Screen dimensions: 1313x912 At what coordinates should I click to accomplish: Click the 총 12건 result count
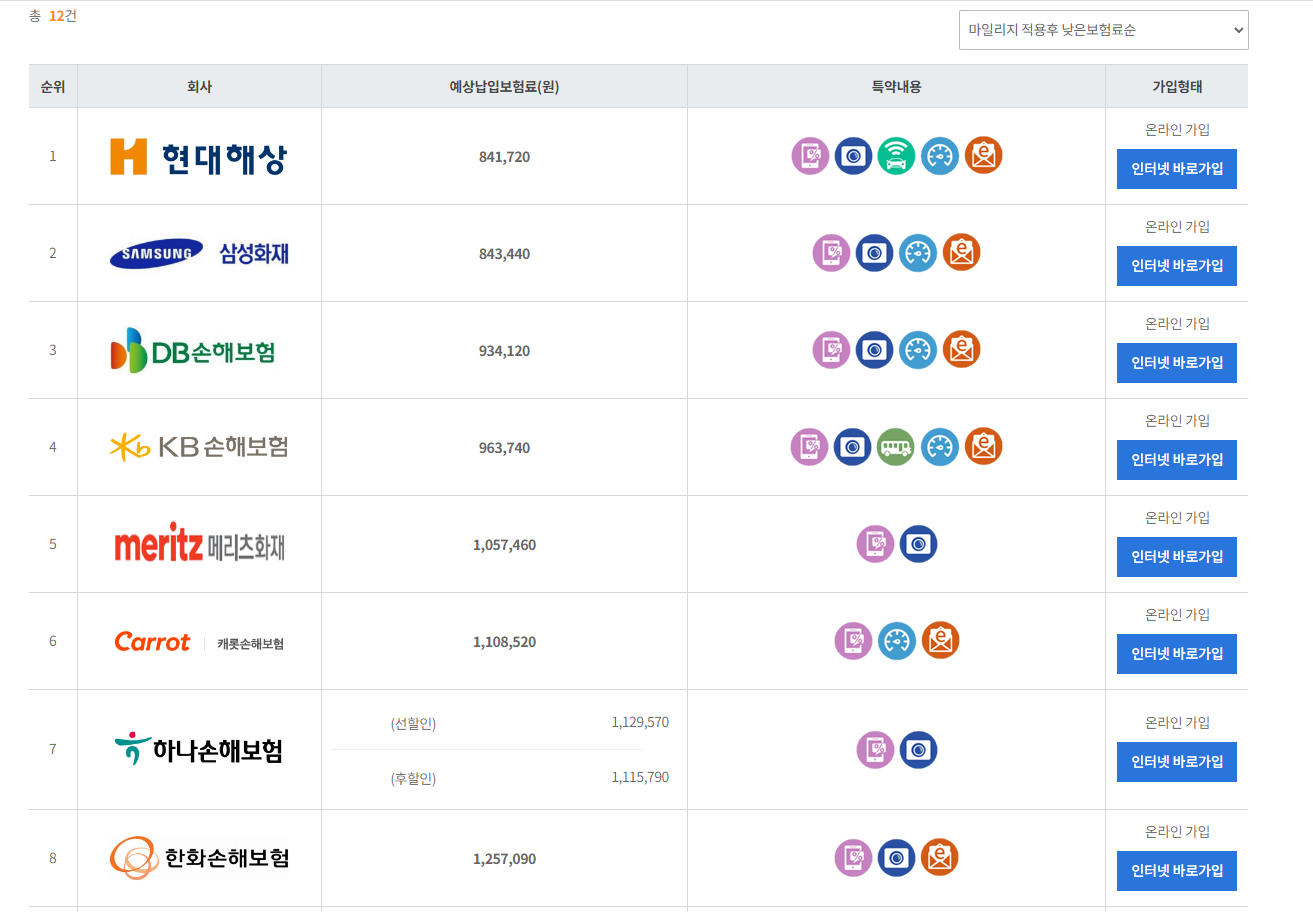pos(53,16)
